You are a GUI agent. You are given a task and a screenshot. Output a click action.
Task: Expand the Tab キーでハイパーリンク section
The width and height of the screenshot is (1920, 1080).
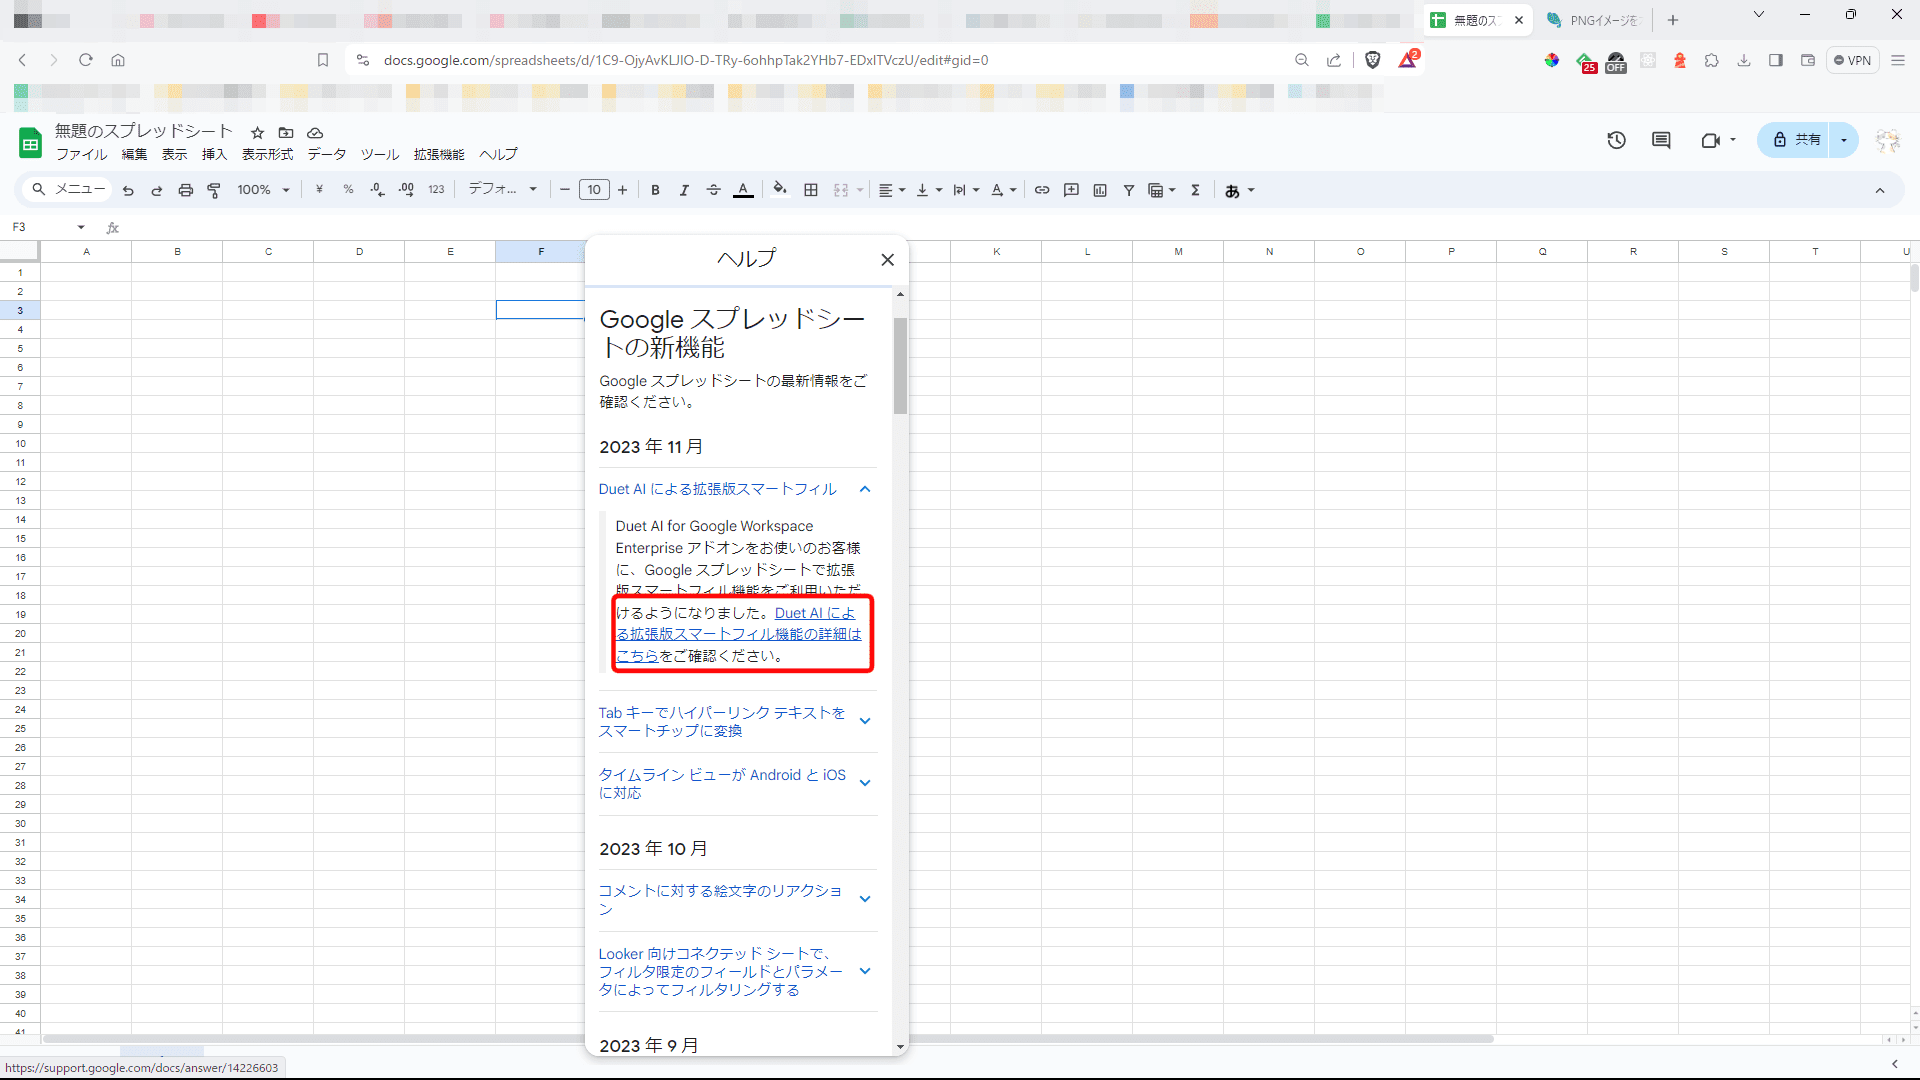point(865,721)
